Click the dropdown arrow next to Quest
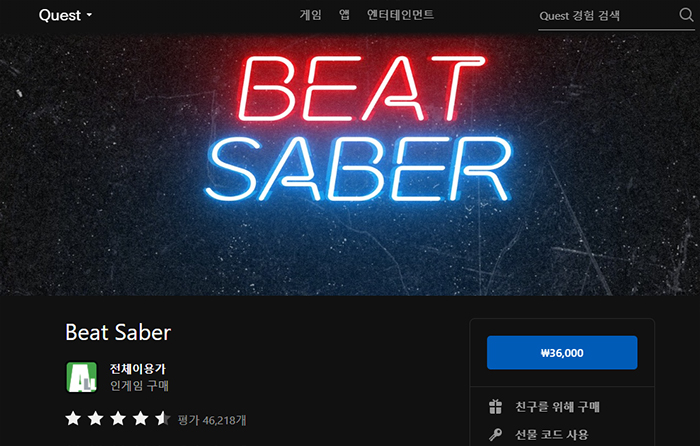The width and height of the screenshot is (700, 446). tap(89, 15)
